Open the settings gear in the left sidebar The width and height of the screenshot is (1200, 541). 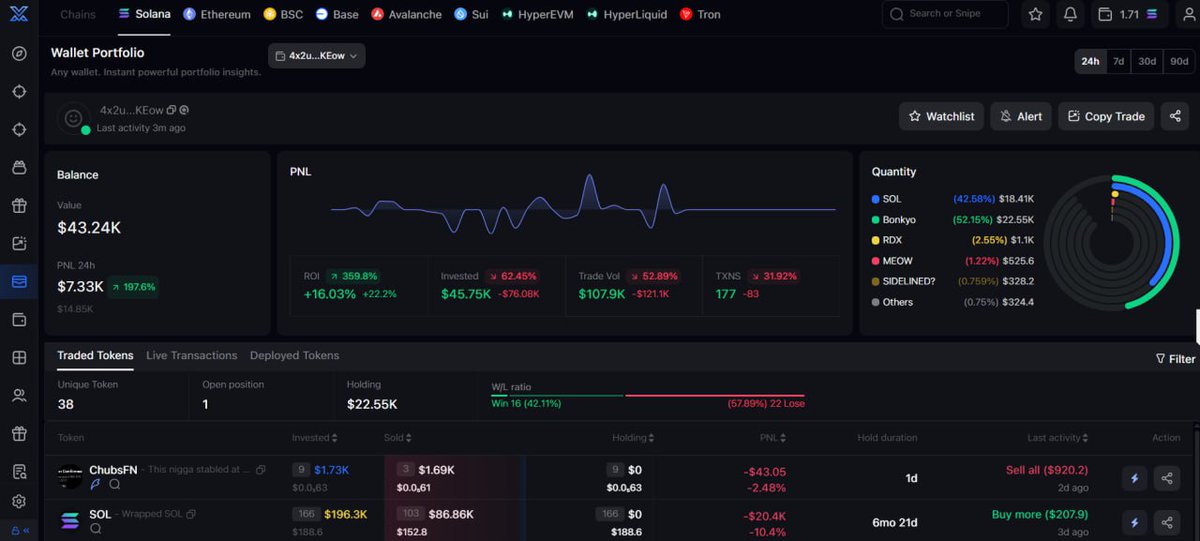(19, 502)
